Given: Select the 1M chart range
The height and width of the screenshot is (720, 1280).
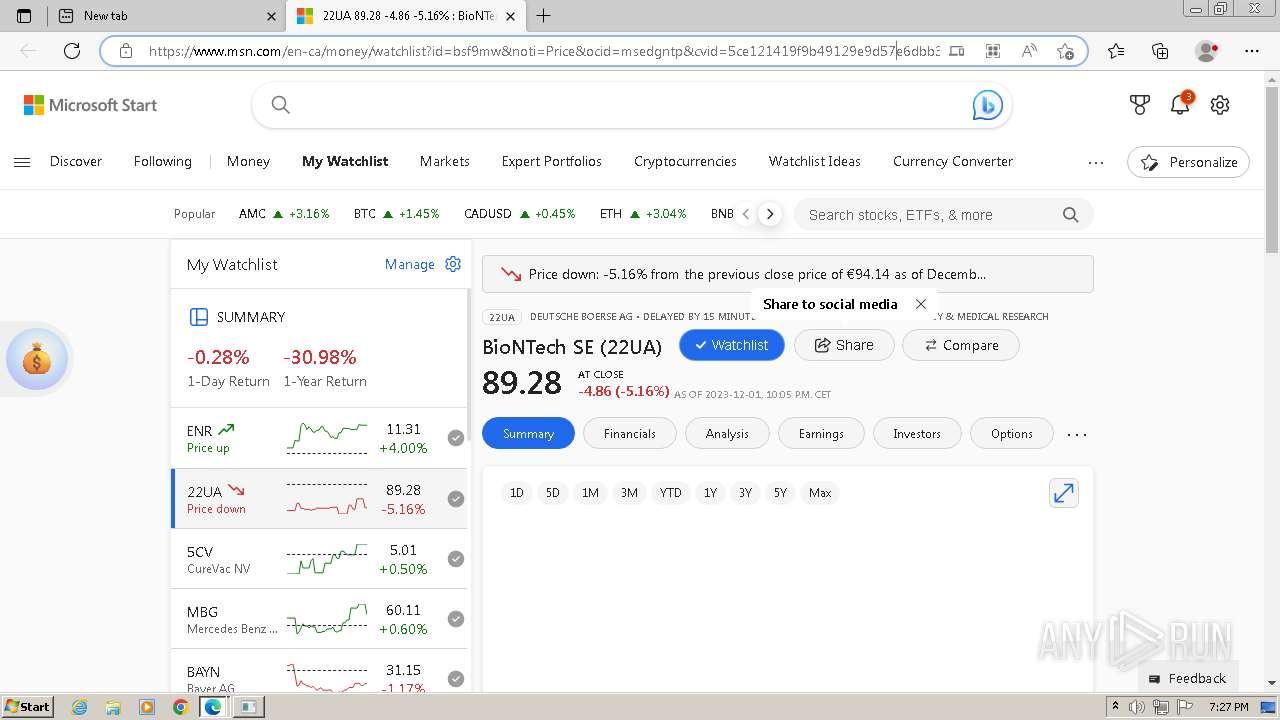Looking at the screenshot, I should point(590,493).
